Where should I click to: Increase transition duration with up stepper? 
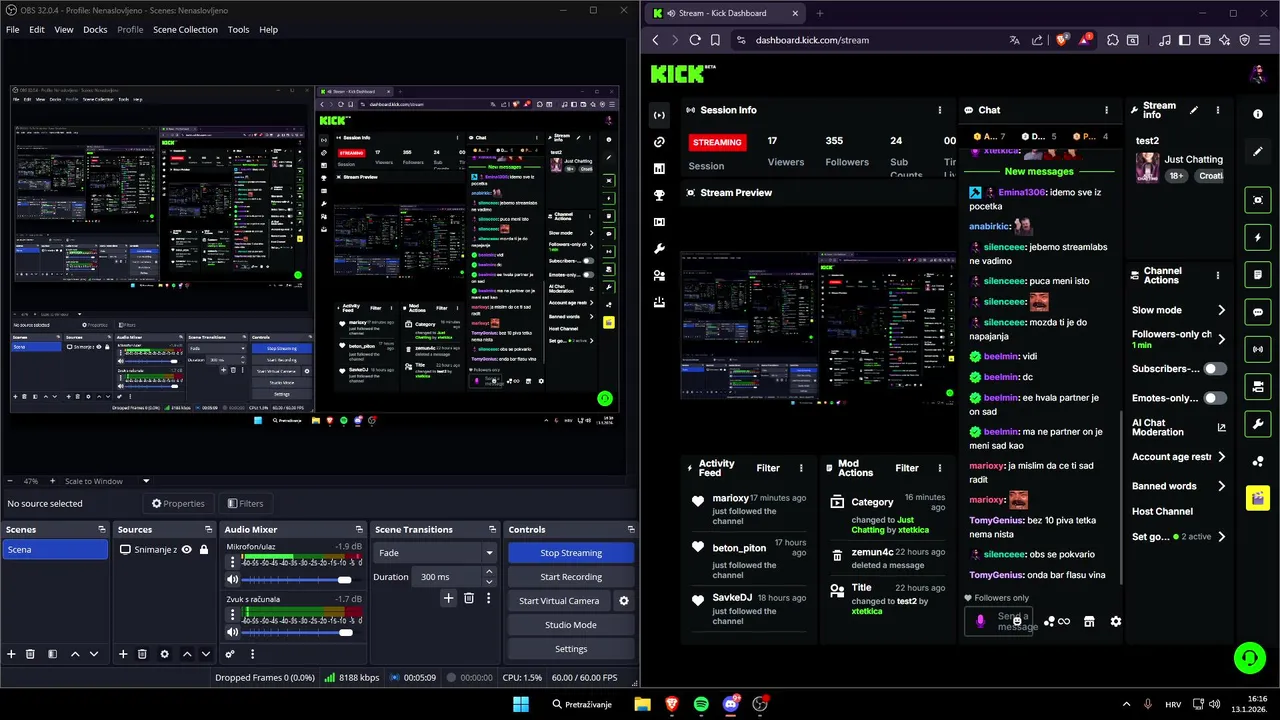(489, 572)
